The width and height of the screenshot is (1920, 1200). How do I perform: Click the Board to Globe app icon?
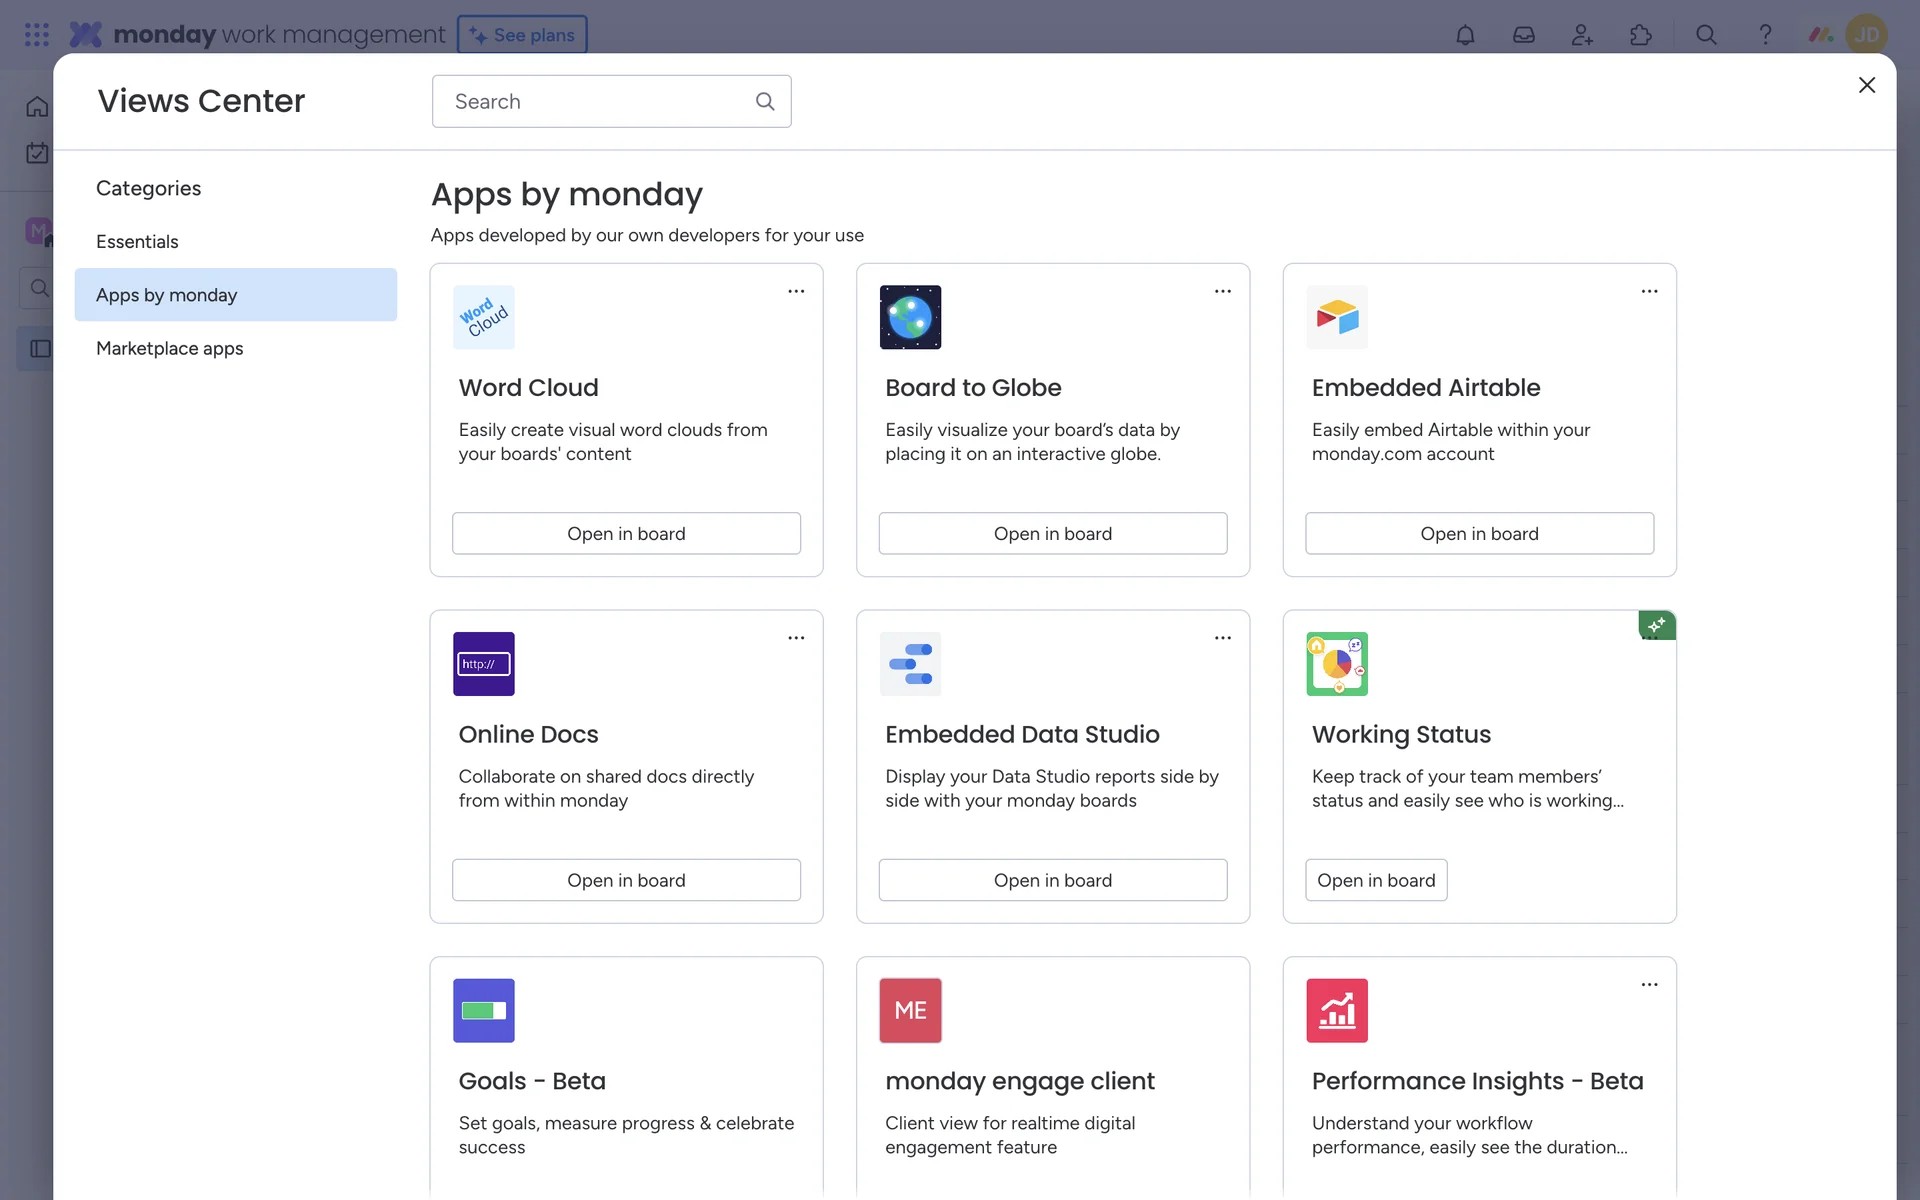910,317
